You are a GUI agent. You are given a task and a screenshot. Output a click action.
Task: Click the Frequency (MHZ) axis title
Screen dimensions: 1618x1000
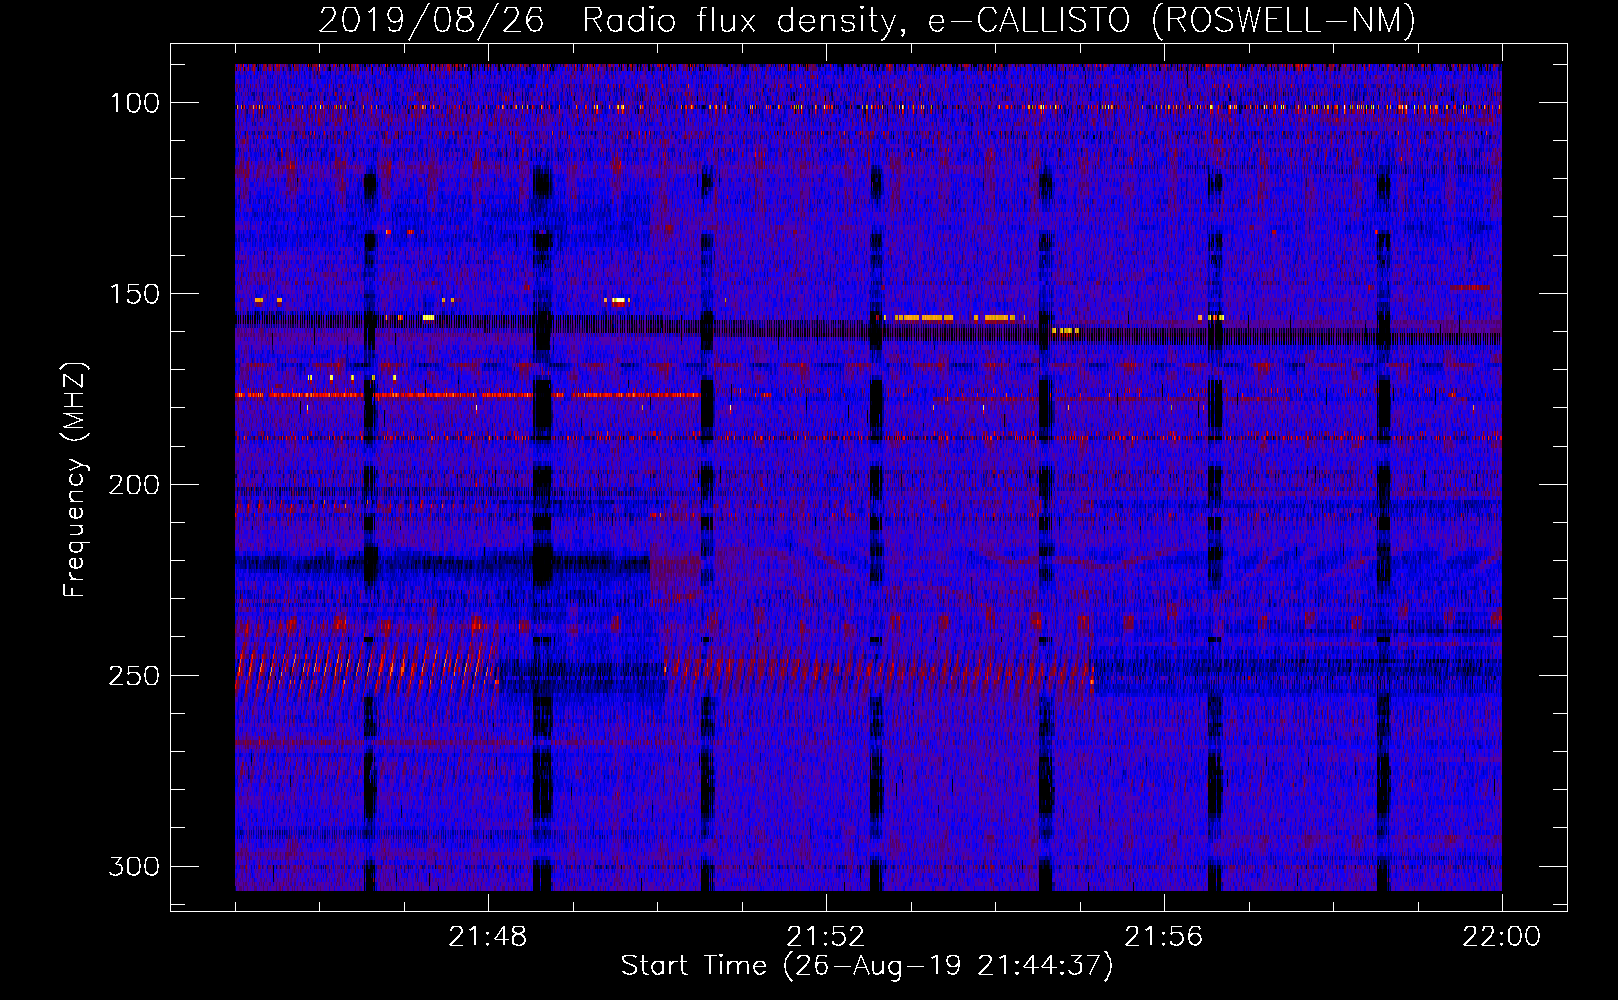pos(76,479)
